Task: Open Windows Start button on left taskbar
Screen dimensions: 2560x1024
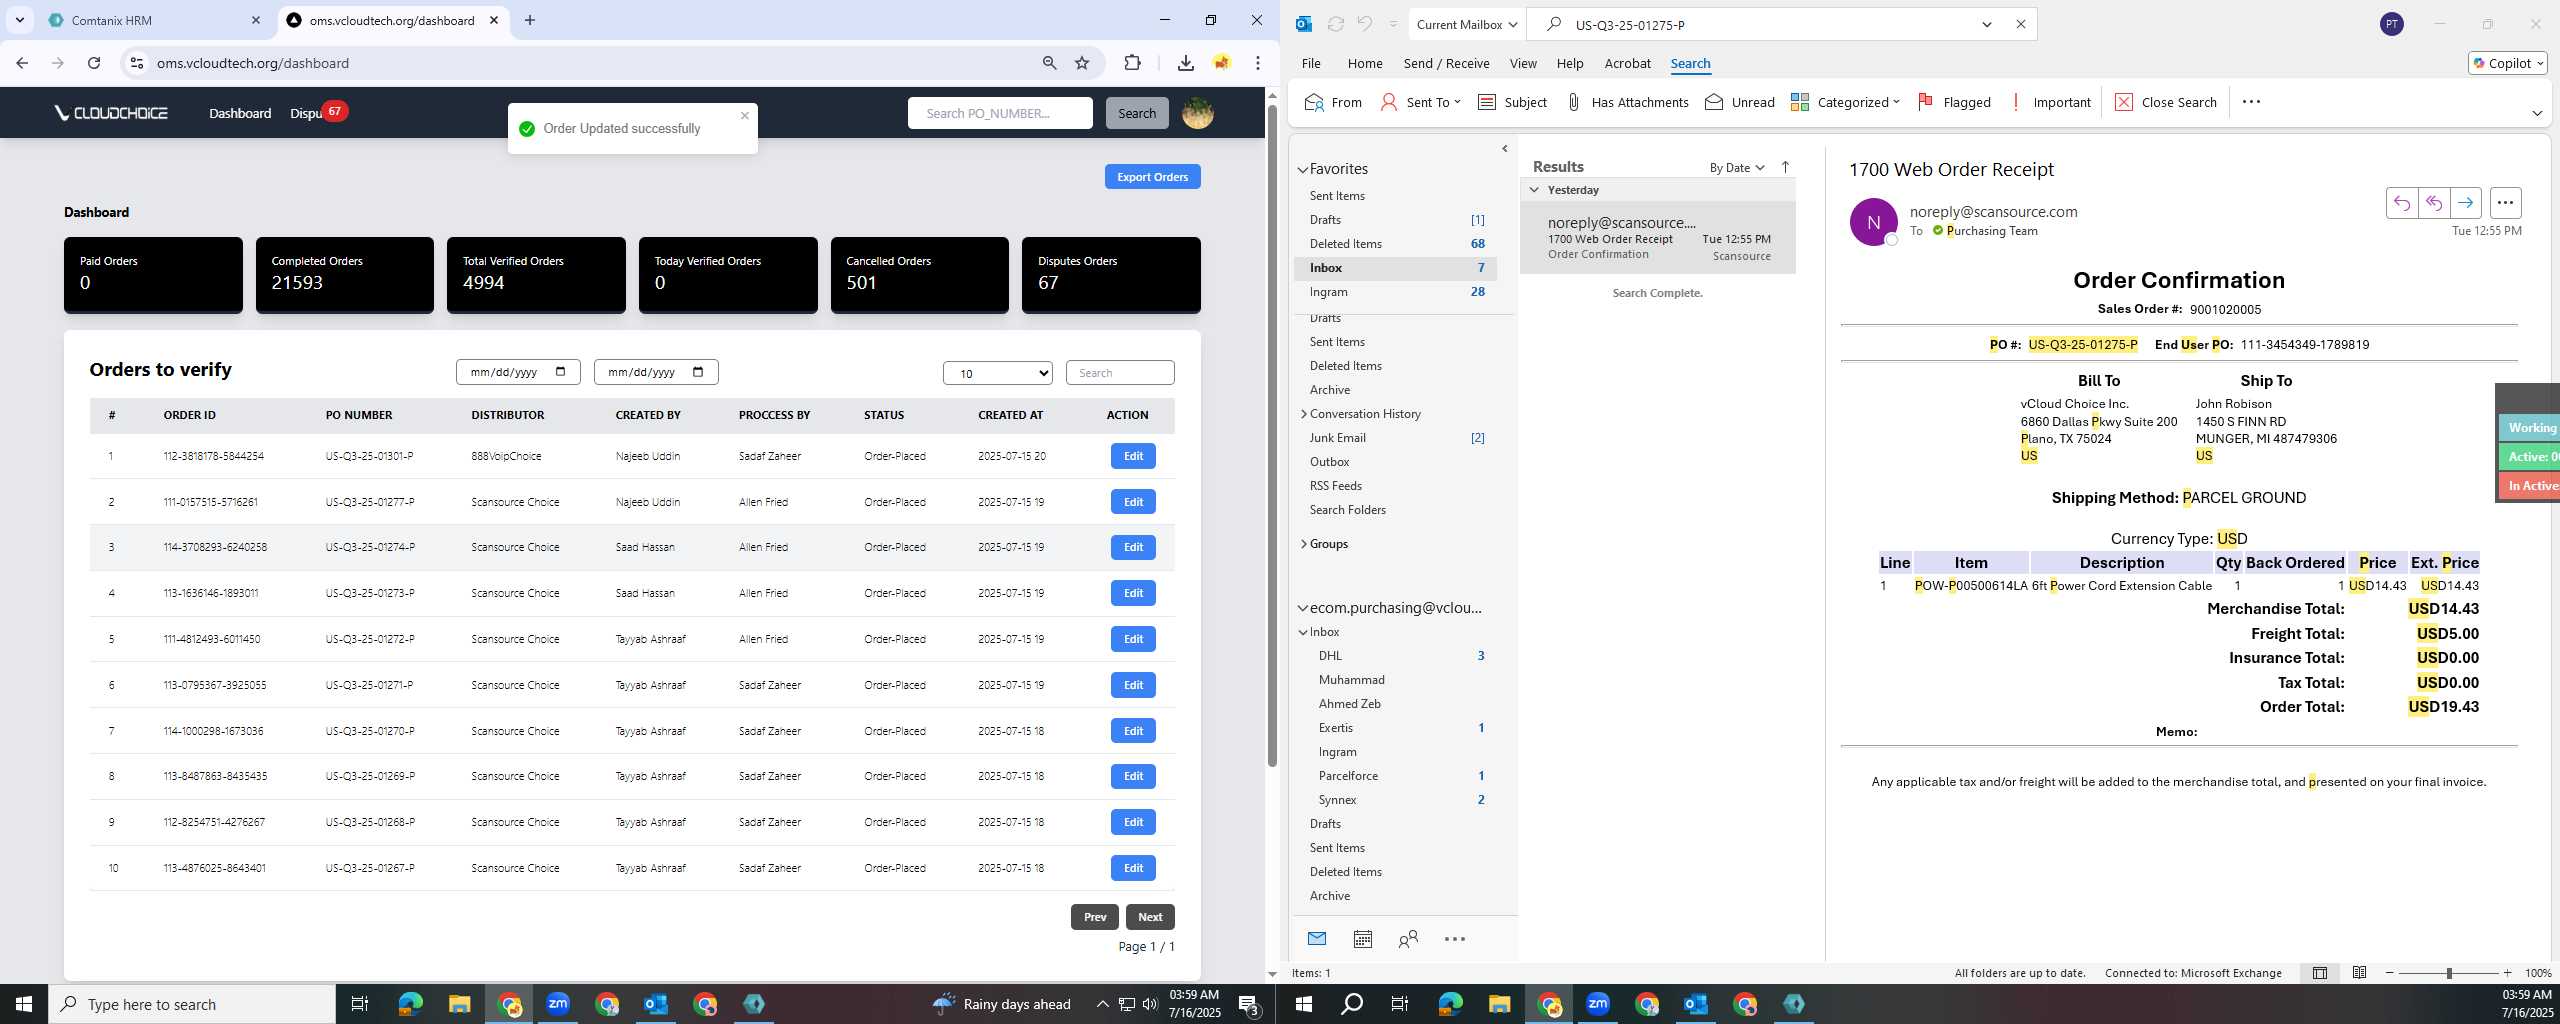Action: pyautogui.click(x=24, y=1004)
